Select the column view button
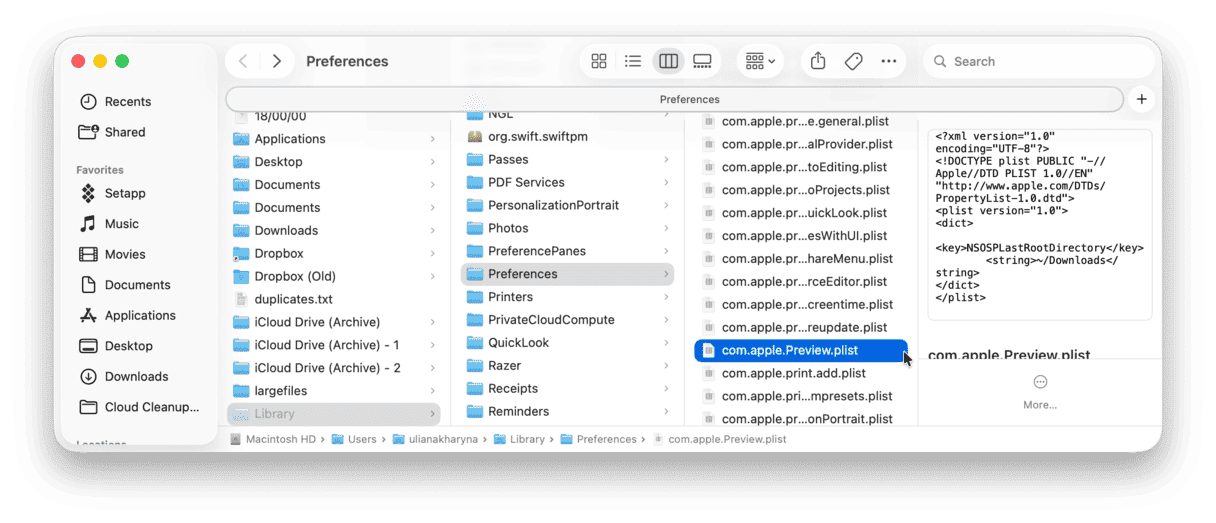This screenshot has height=523, width=1216. tap(668, 61)
